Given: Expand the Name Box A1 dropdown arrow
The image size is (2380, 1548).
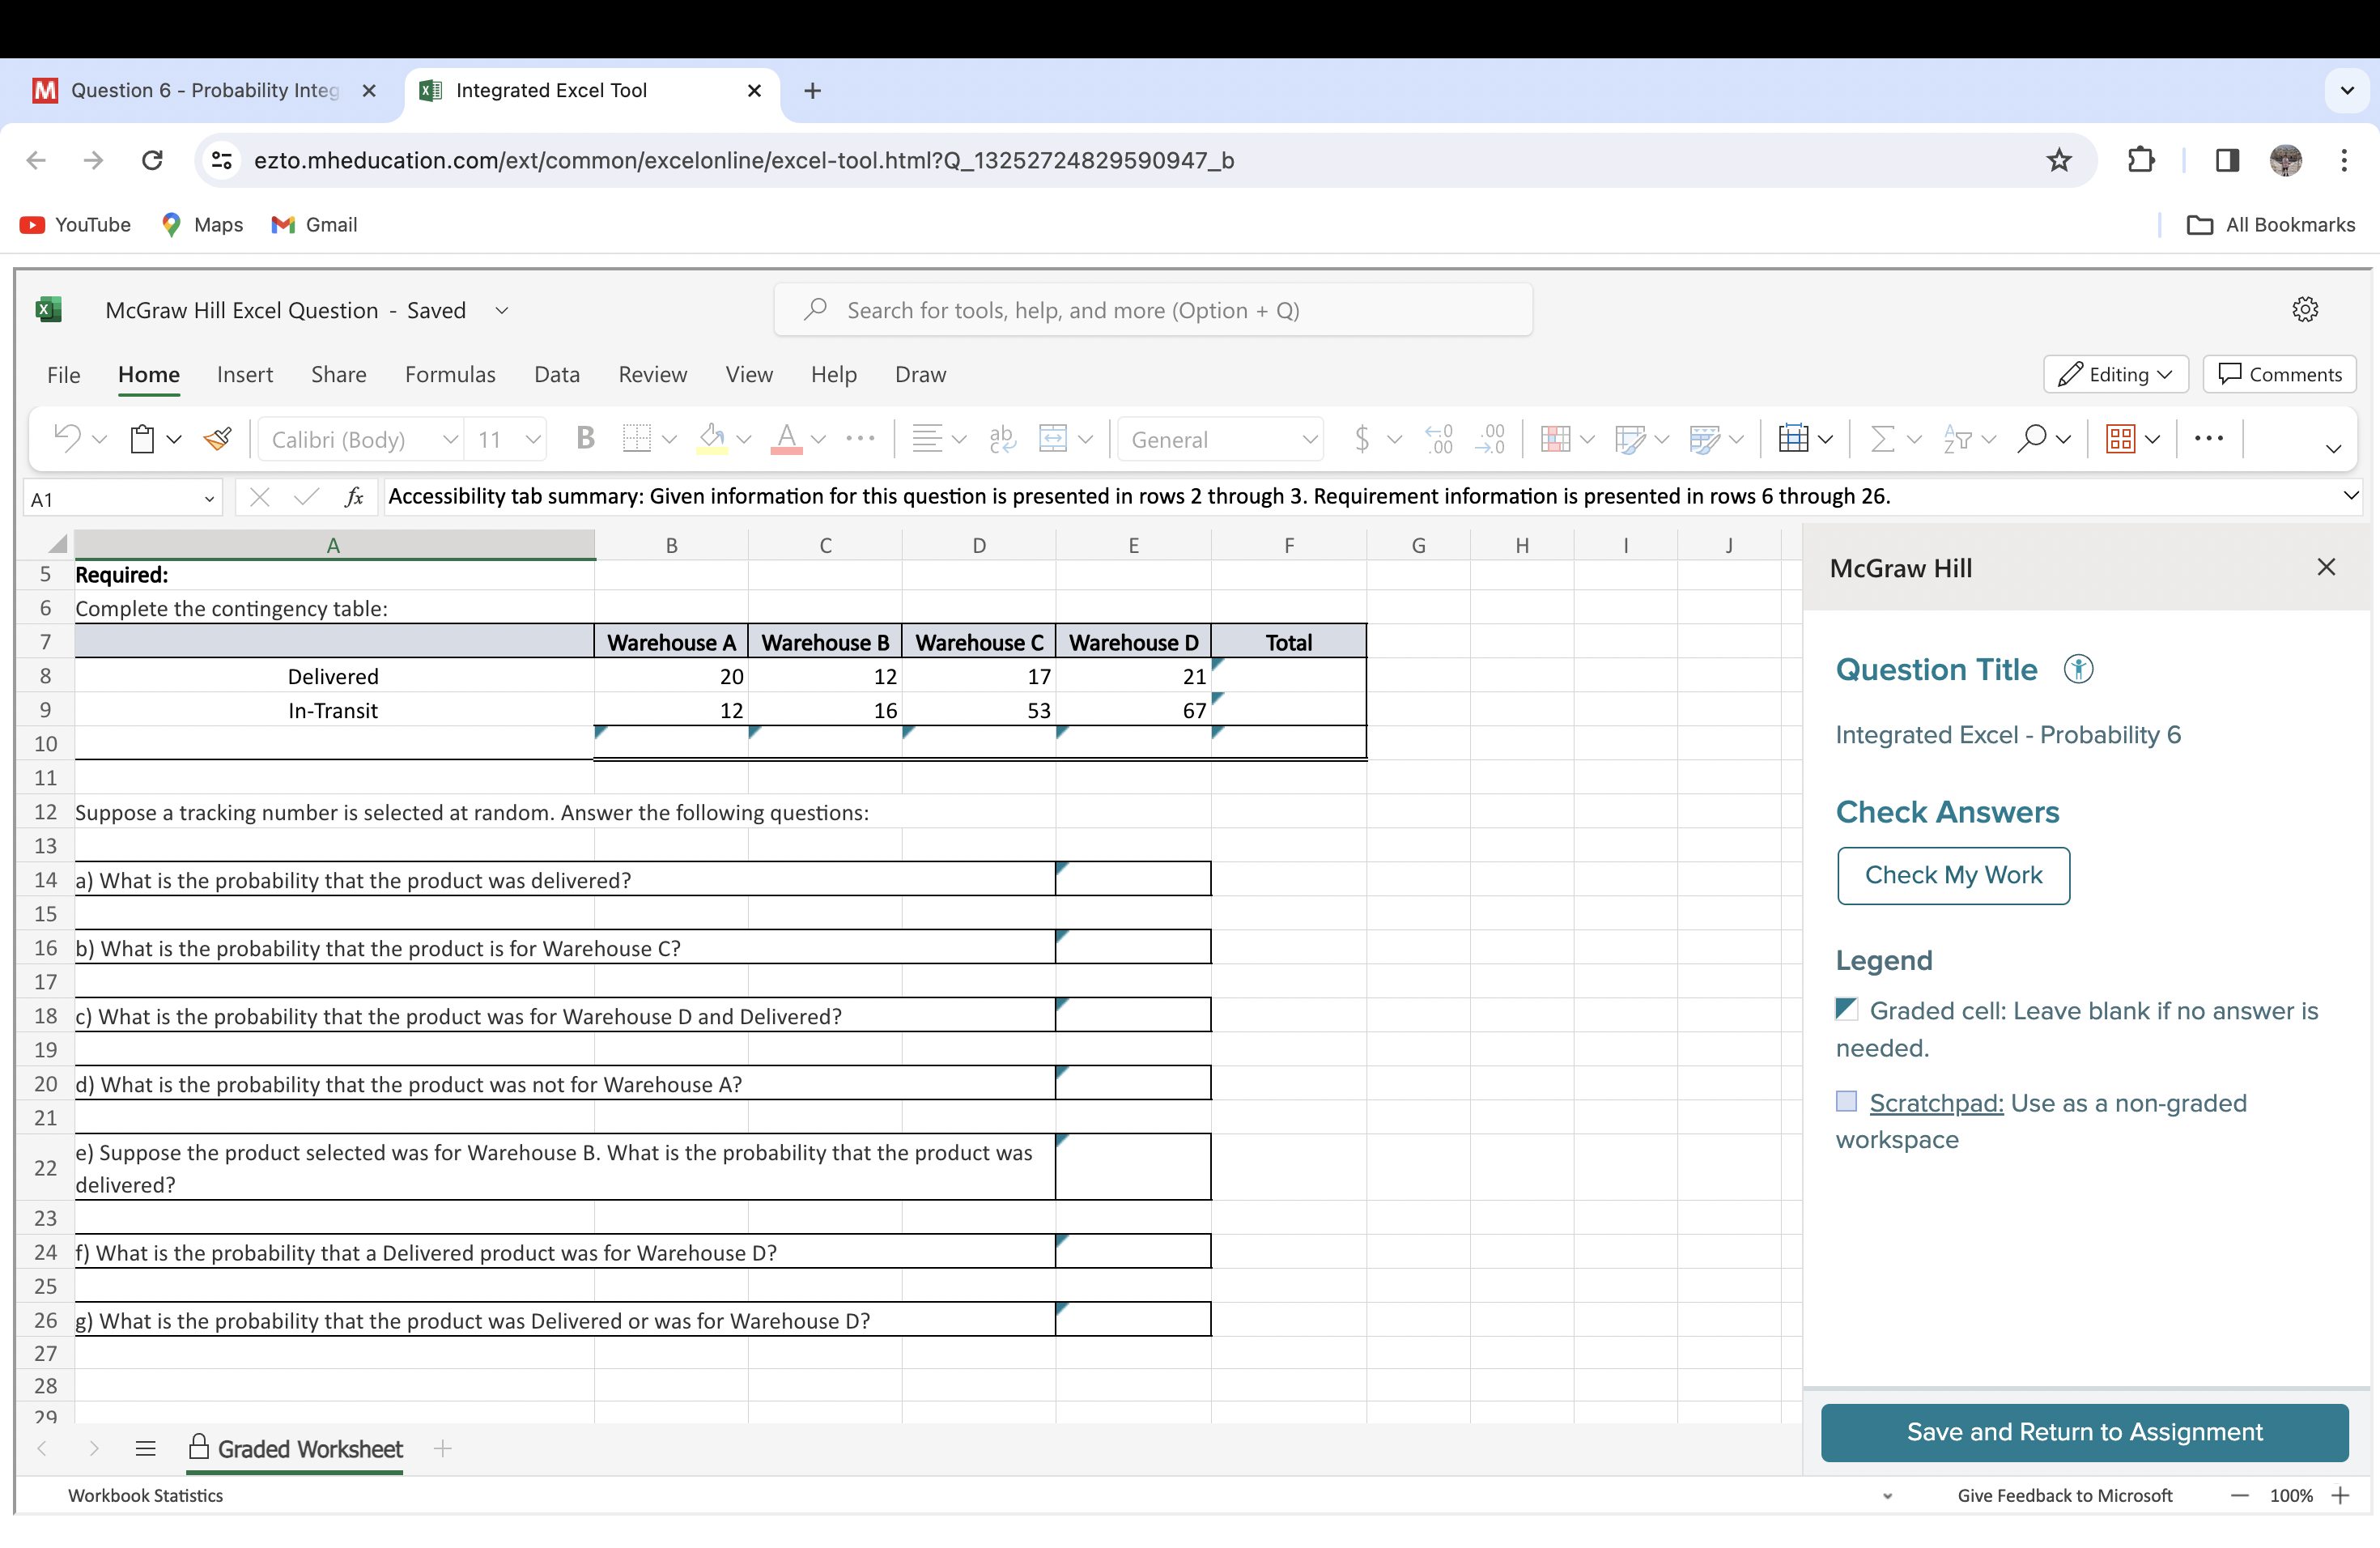Looking at the screenshot, I should click(x=209, y=498).
